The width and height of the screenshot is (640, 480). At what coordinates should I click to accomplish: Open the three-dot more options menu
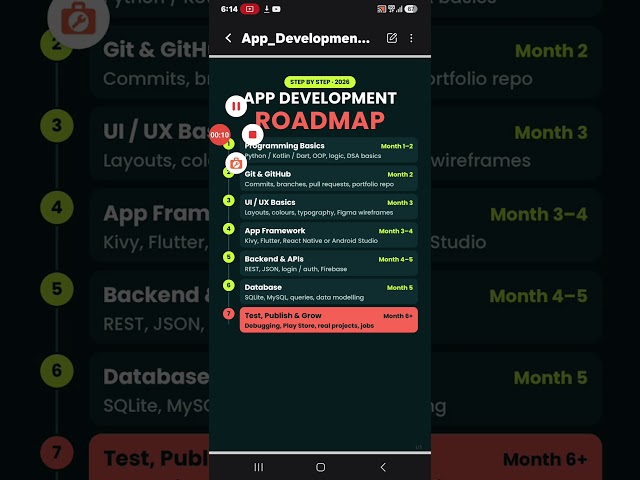pos(411,38)
